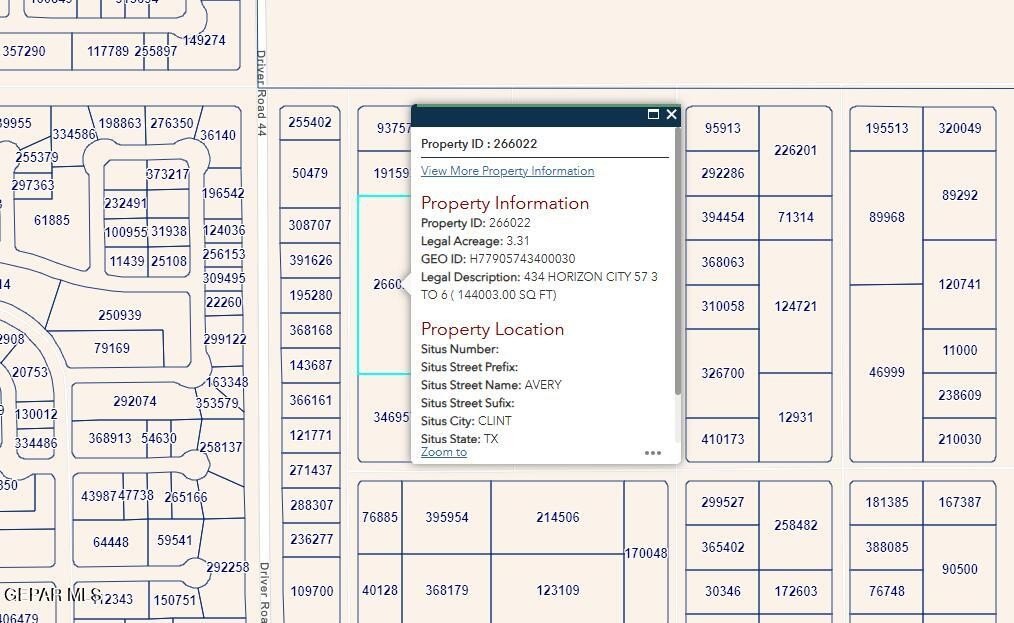Select parcel 366161

[x=310, y=400]
